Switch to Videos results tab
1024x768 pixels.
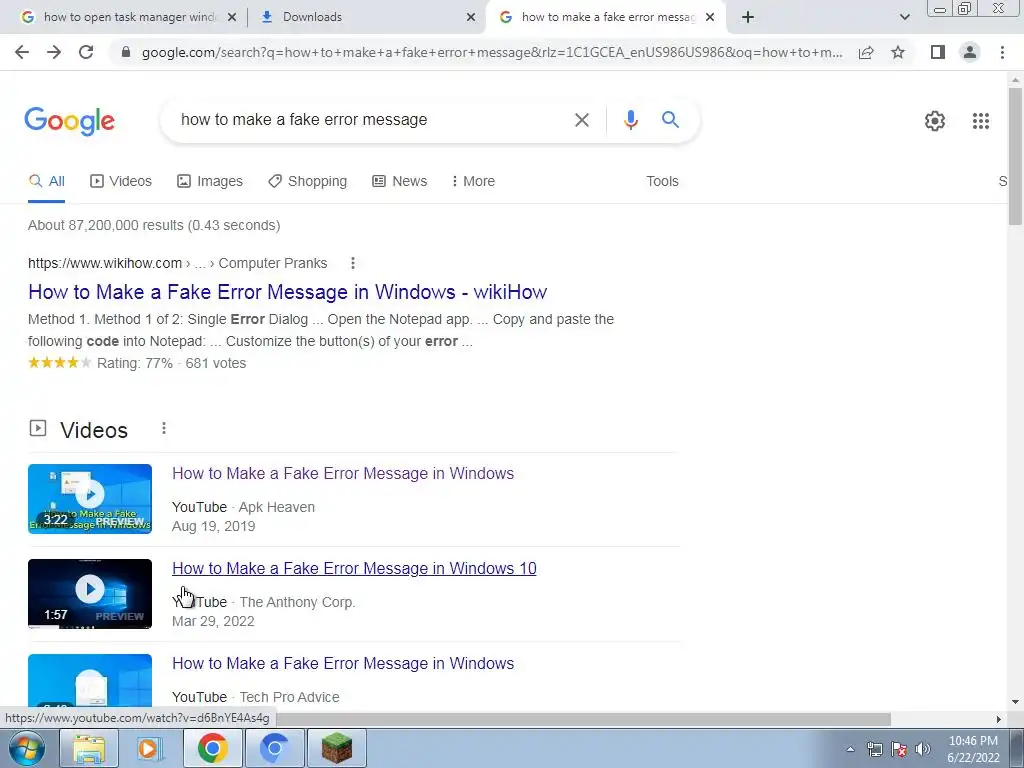(x=121, y=181)
